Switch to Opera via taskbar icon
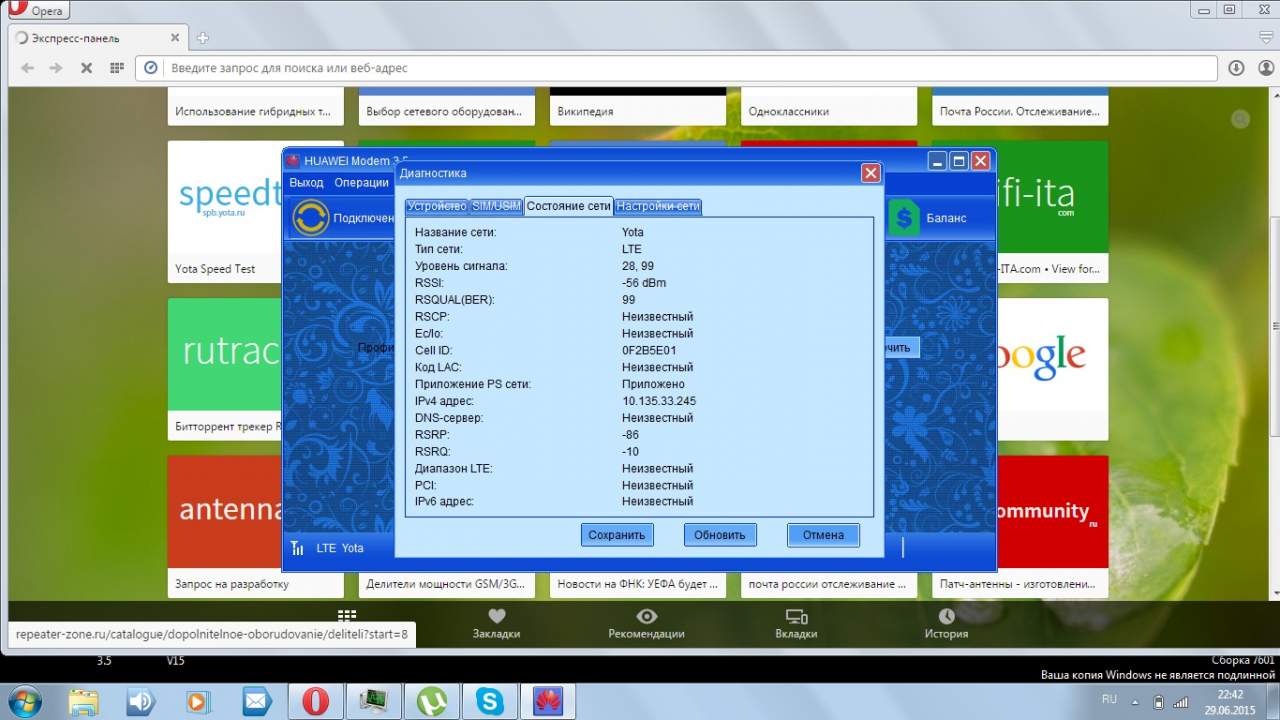1280x720 pixels. point(315,701)
